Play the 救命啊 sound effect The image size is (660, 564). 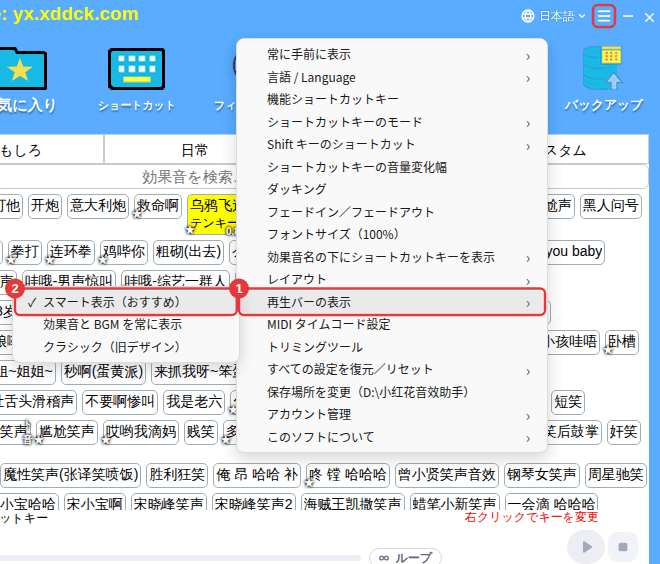[157, 206]
